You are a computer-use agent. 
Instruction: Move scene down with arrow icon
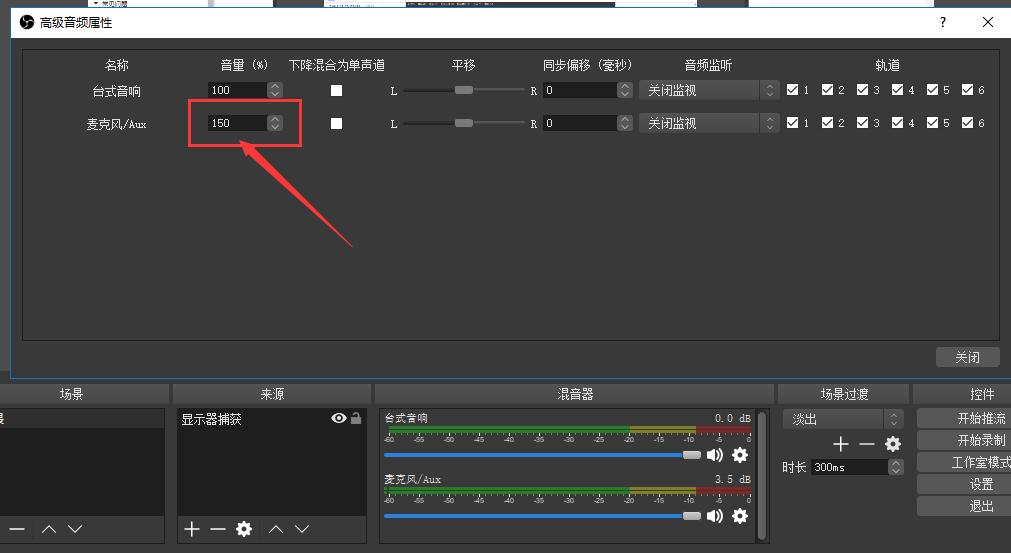click(75, 529)
